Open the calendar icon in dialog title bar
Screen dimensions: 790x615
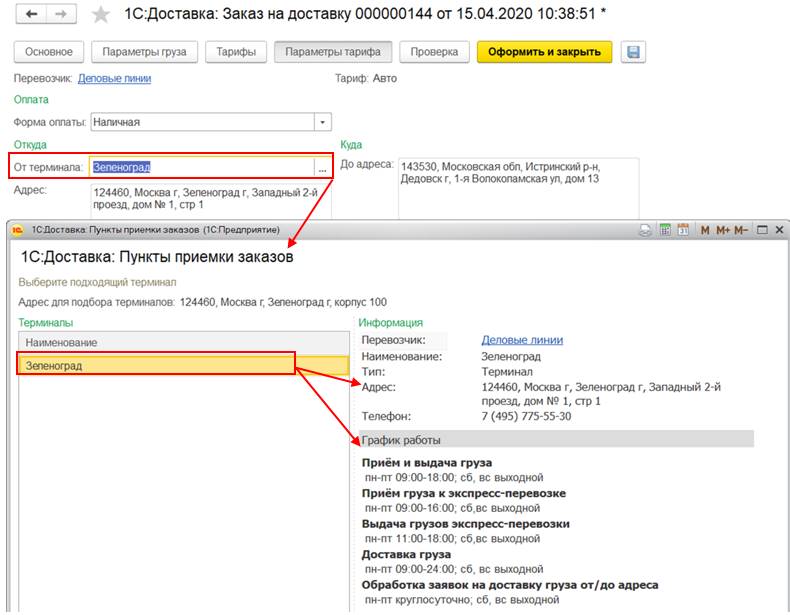click(683, 230)
